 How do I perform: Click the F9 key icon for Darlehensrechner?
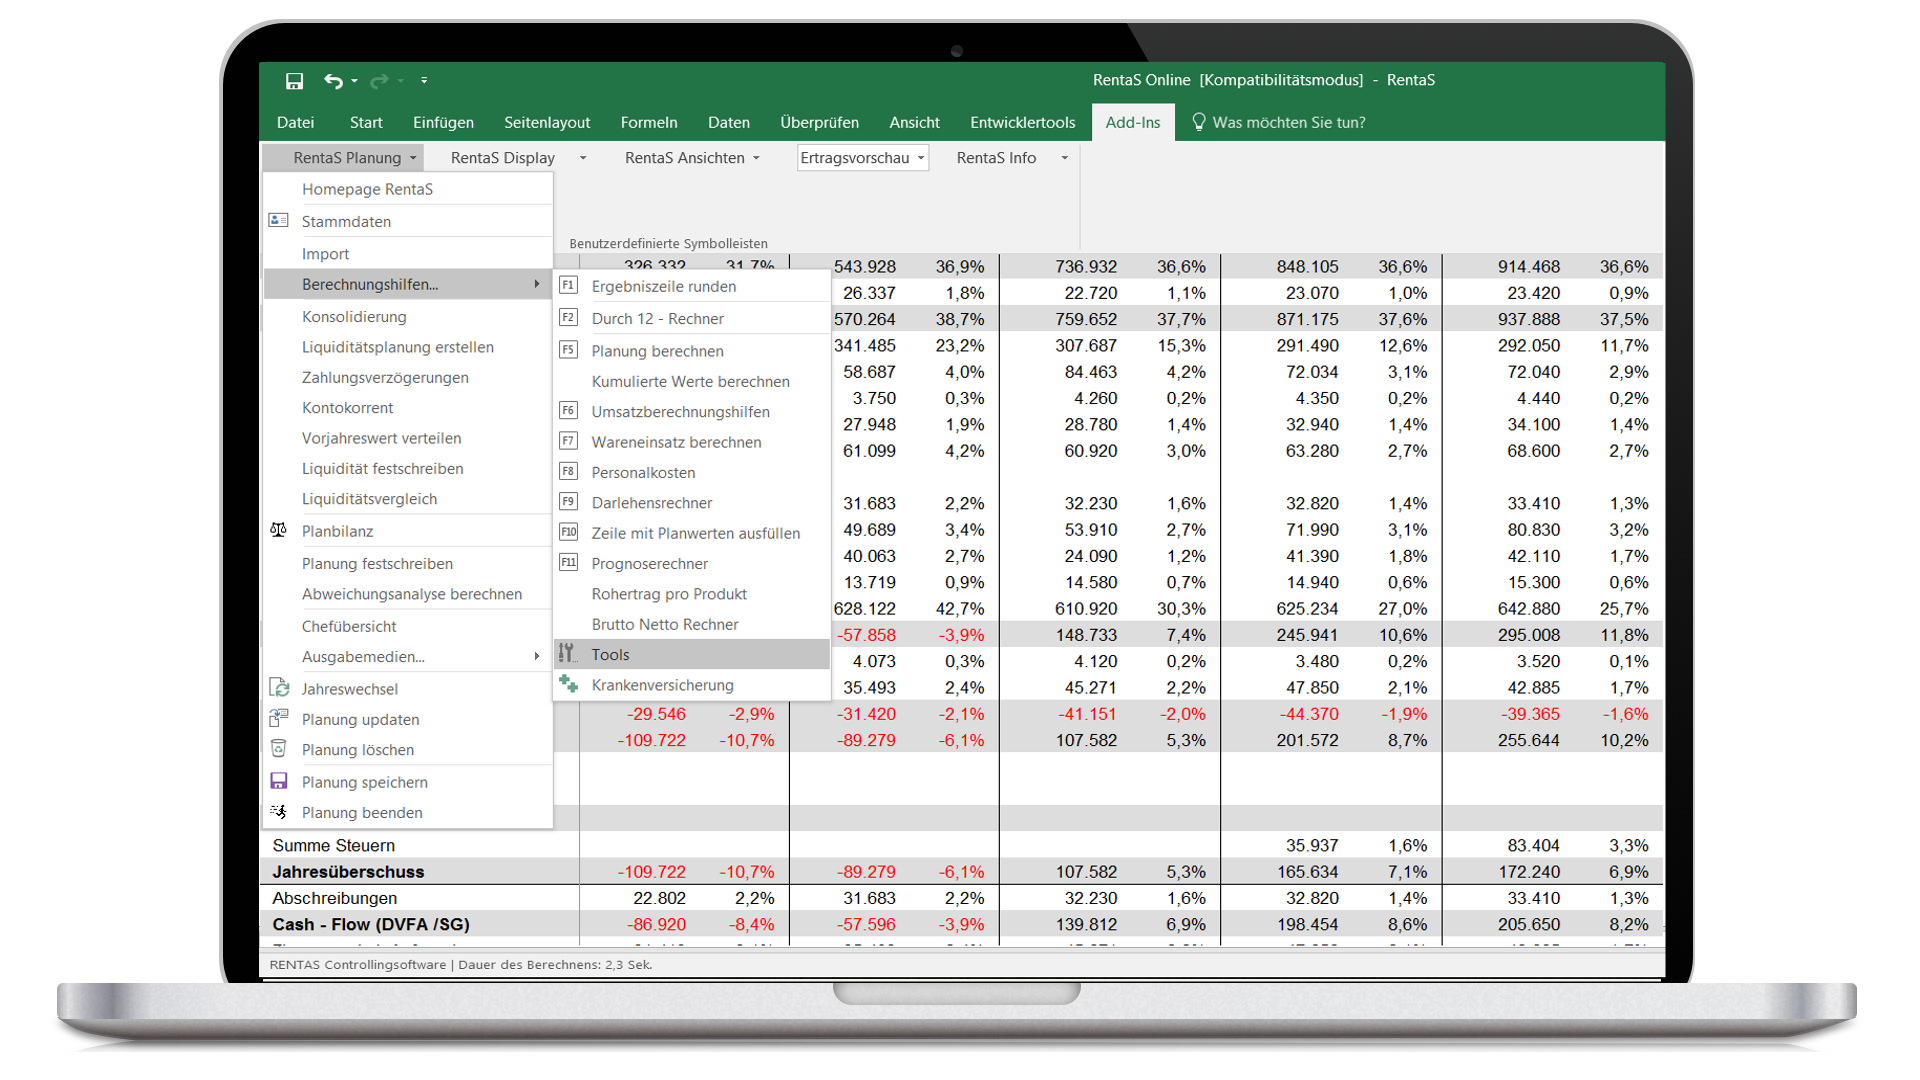click(568, 502)
